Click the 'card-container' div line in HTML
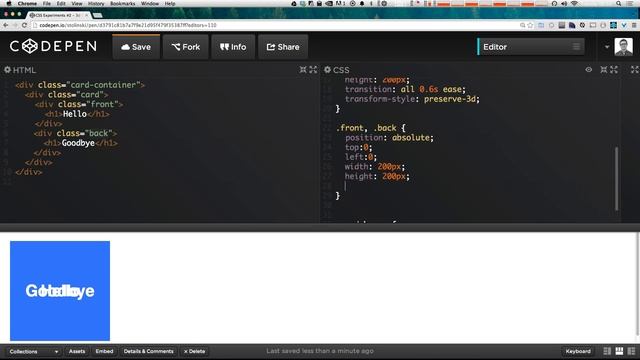The image size is (640, 360). click(80, 85)
